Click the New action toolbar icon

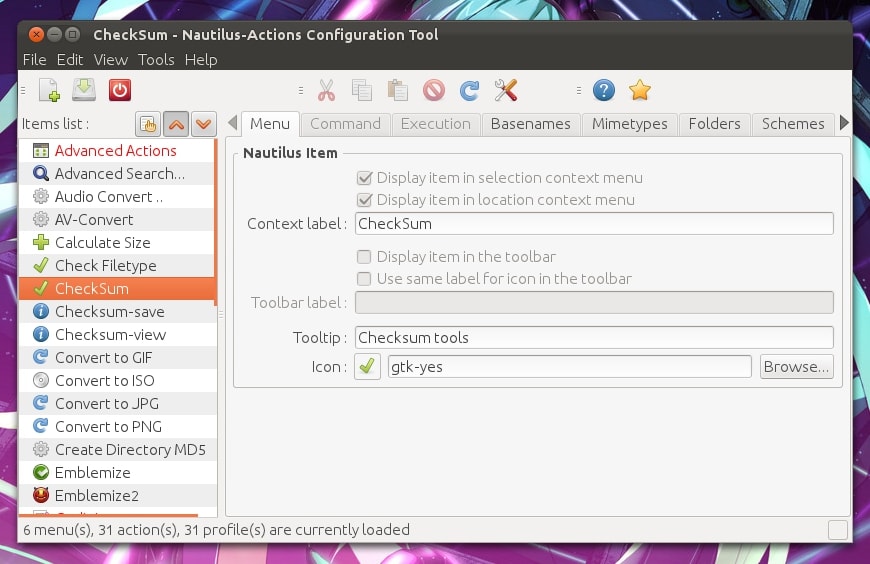point(49,90)
